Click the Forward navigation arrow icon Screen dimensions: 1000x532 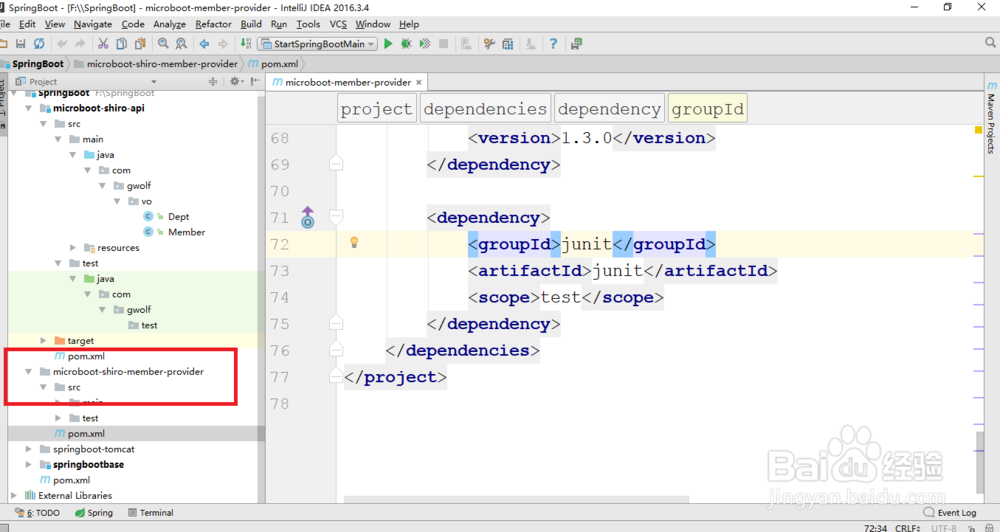pyautogui.click(x=223, y=43)
